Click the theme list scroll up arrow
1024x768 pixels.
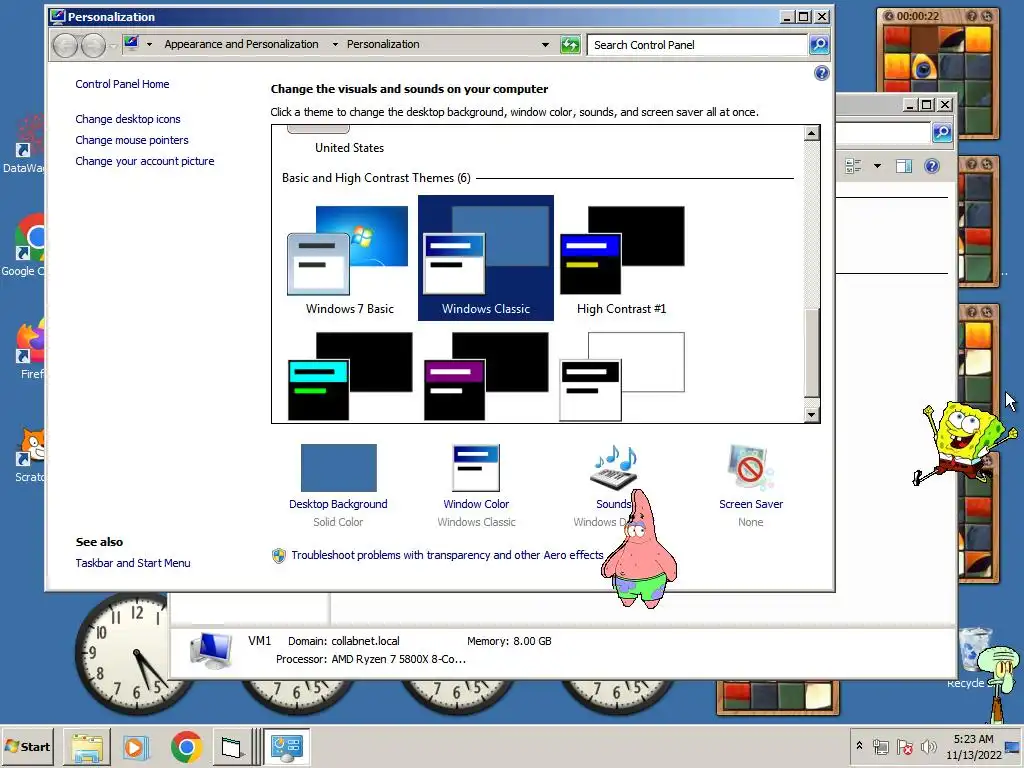pyautogui.click(x=812, y=133)
